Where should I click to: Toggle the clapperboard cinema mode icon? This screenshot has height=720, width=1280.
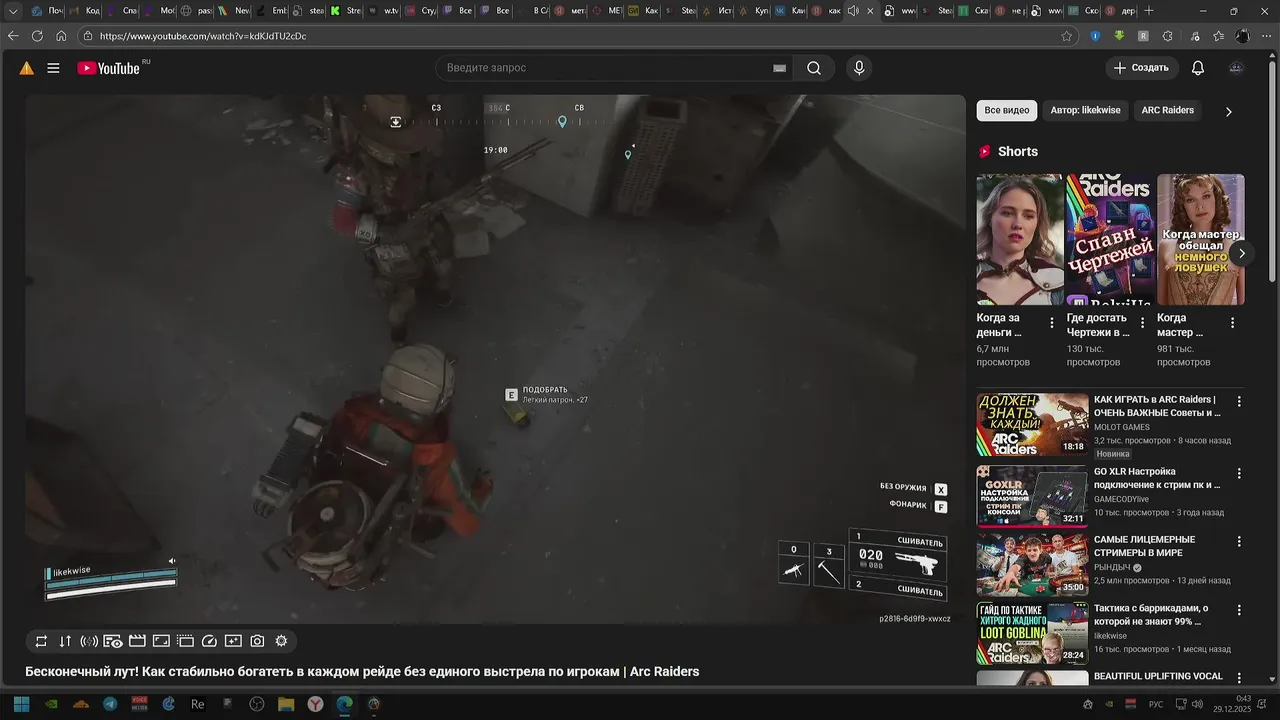click(137, 641)
